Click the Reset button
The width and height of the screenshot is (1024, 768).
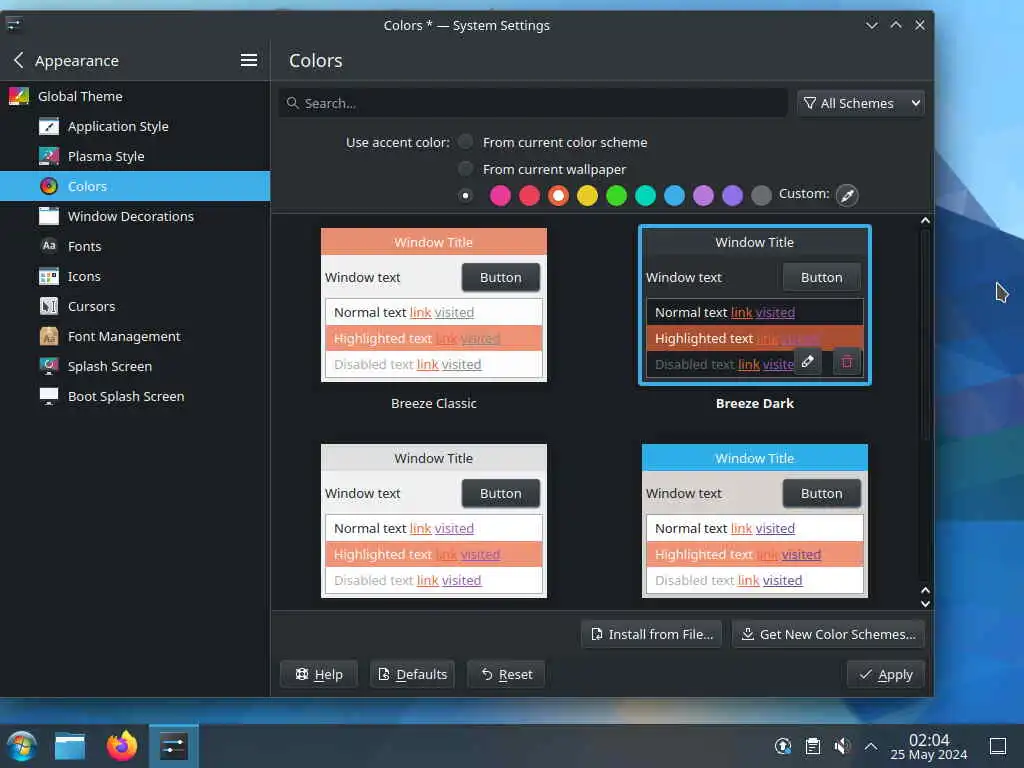coord(506,674)
